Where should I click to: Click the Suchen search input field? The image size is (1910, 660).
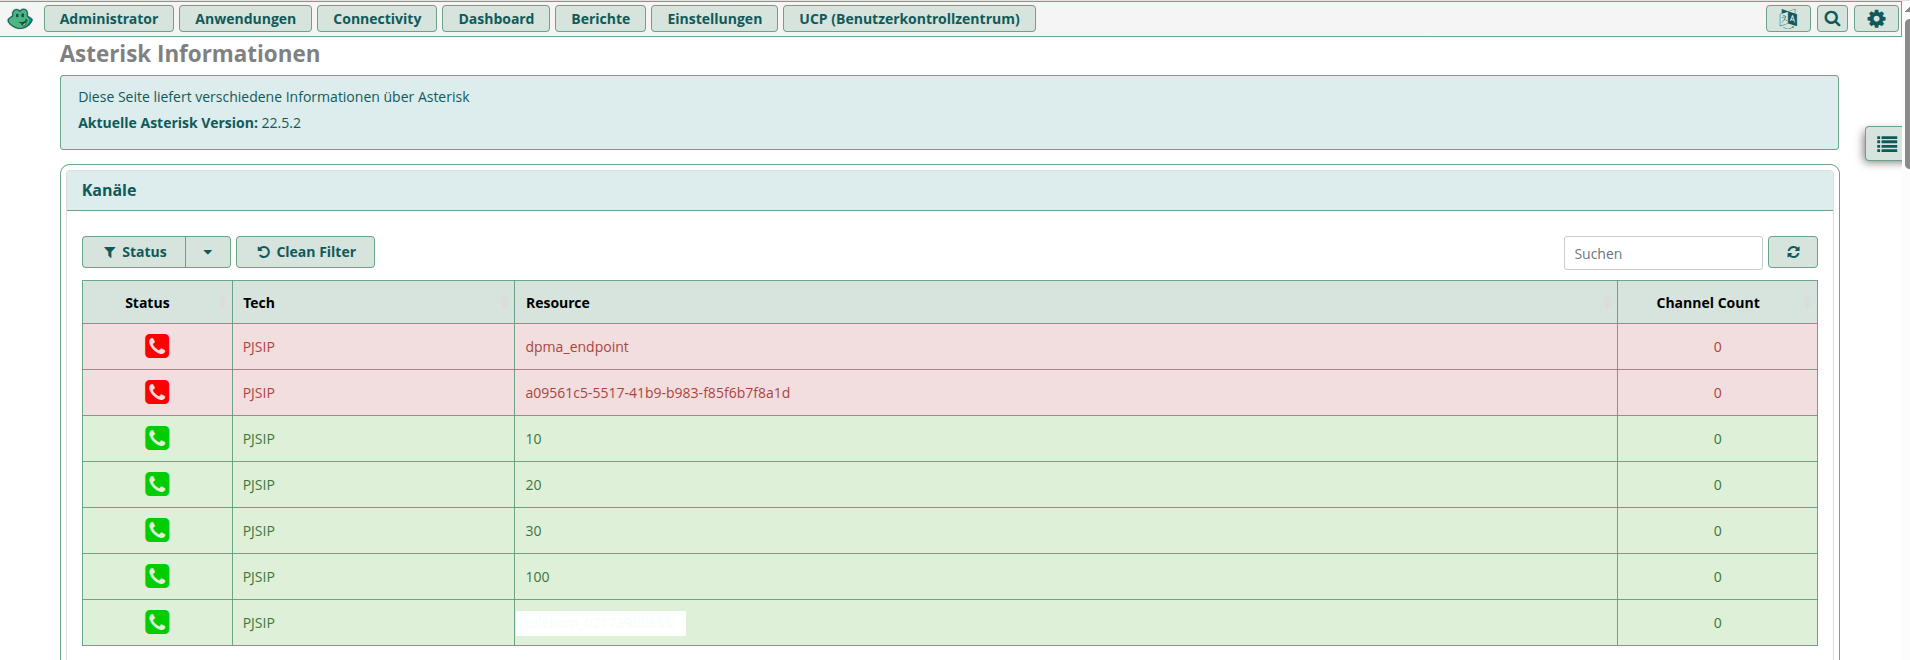[1662, 254]
